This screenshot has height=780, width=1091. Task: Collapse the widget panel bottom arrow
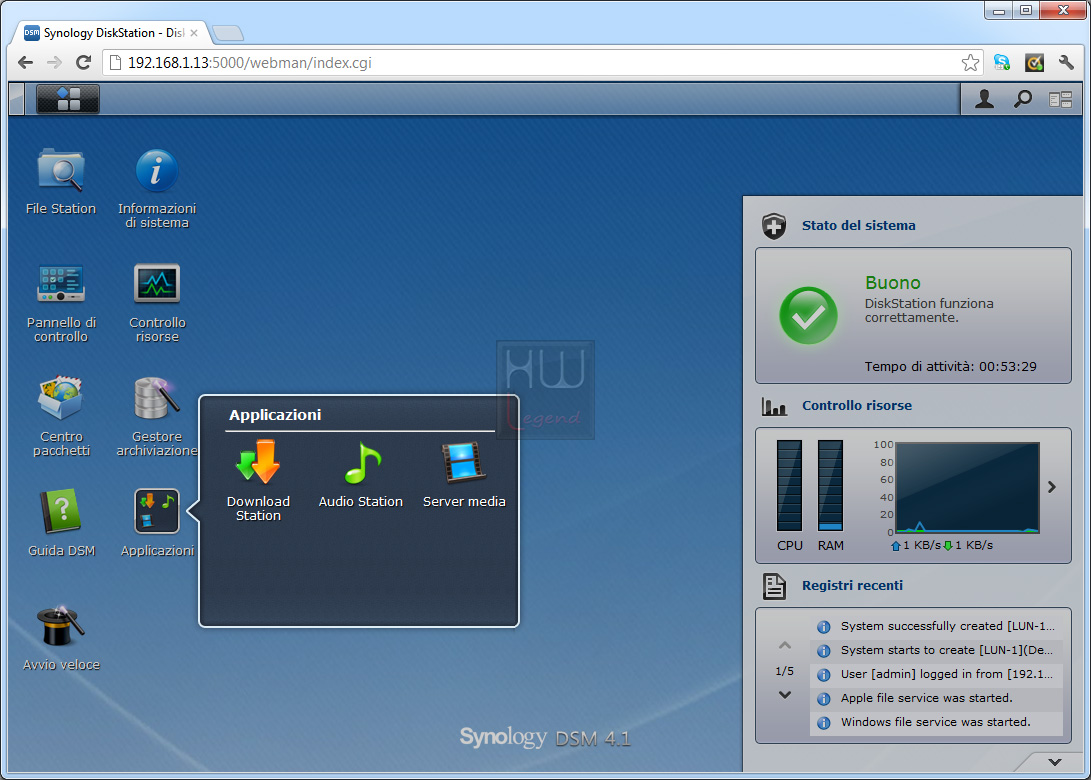click(x=1055, y=762)
